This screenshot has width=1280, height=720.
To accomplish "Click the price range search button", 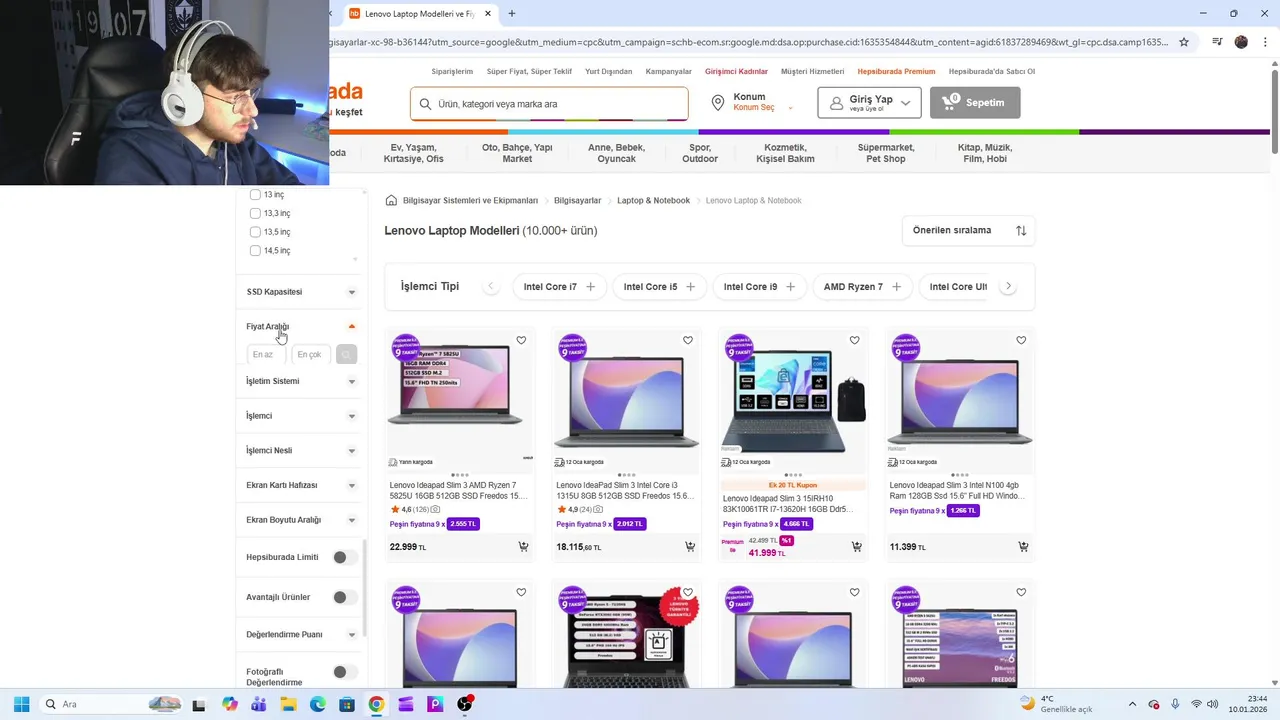I will tap(346, 354).
